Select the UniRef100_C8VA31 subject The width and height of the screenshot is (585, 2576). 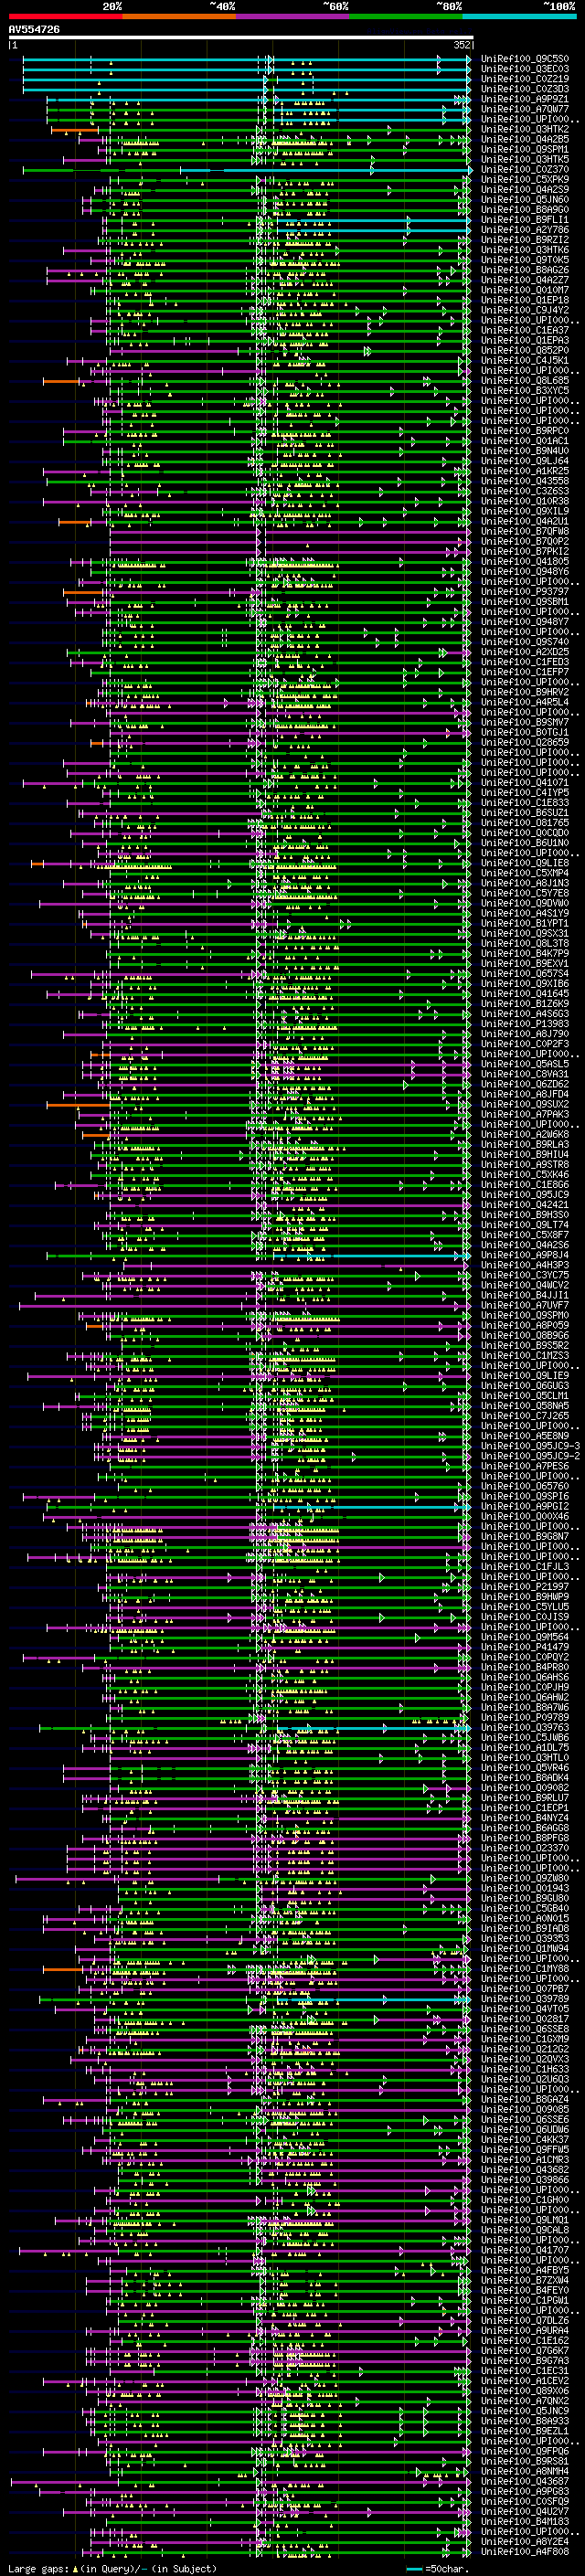525,1074
